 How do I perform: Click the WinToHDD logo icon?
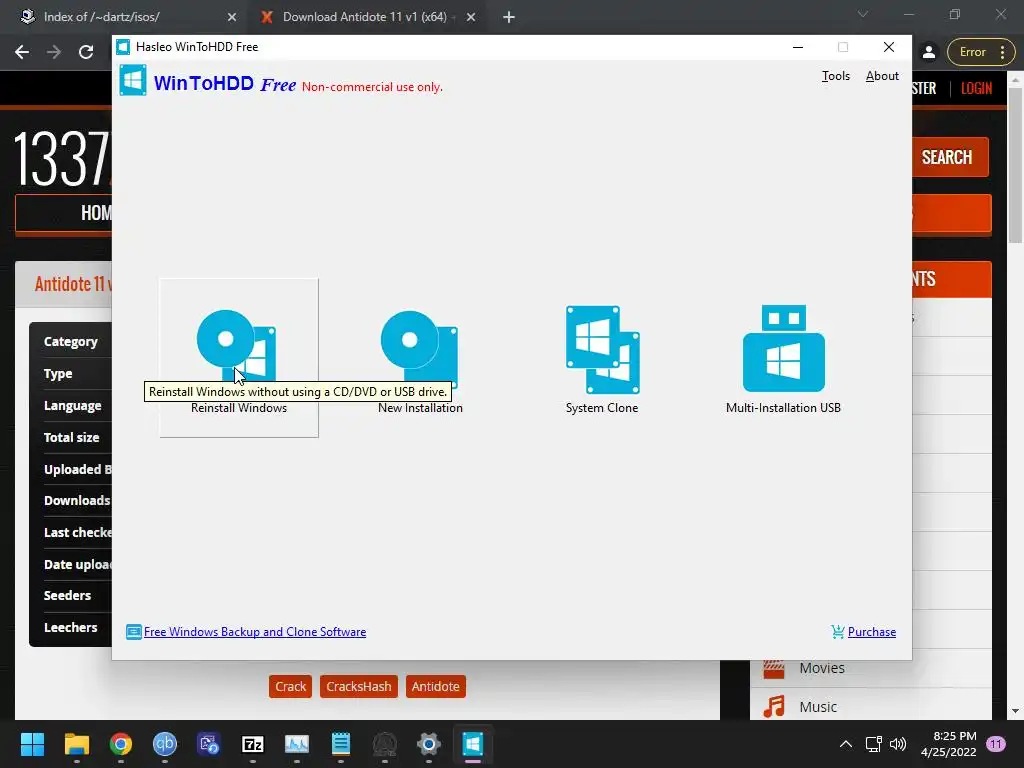[133, 81]
